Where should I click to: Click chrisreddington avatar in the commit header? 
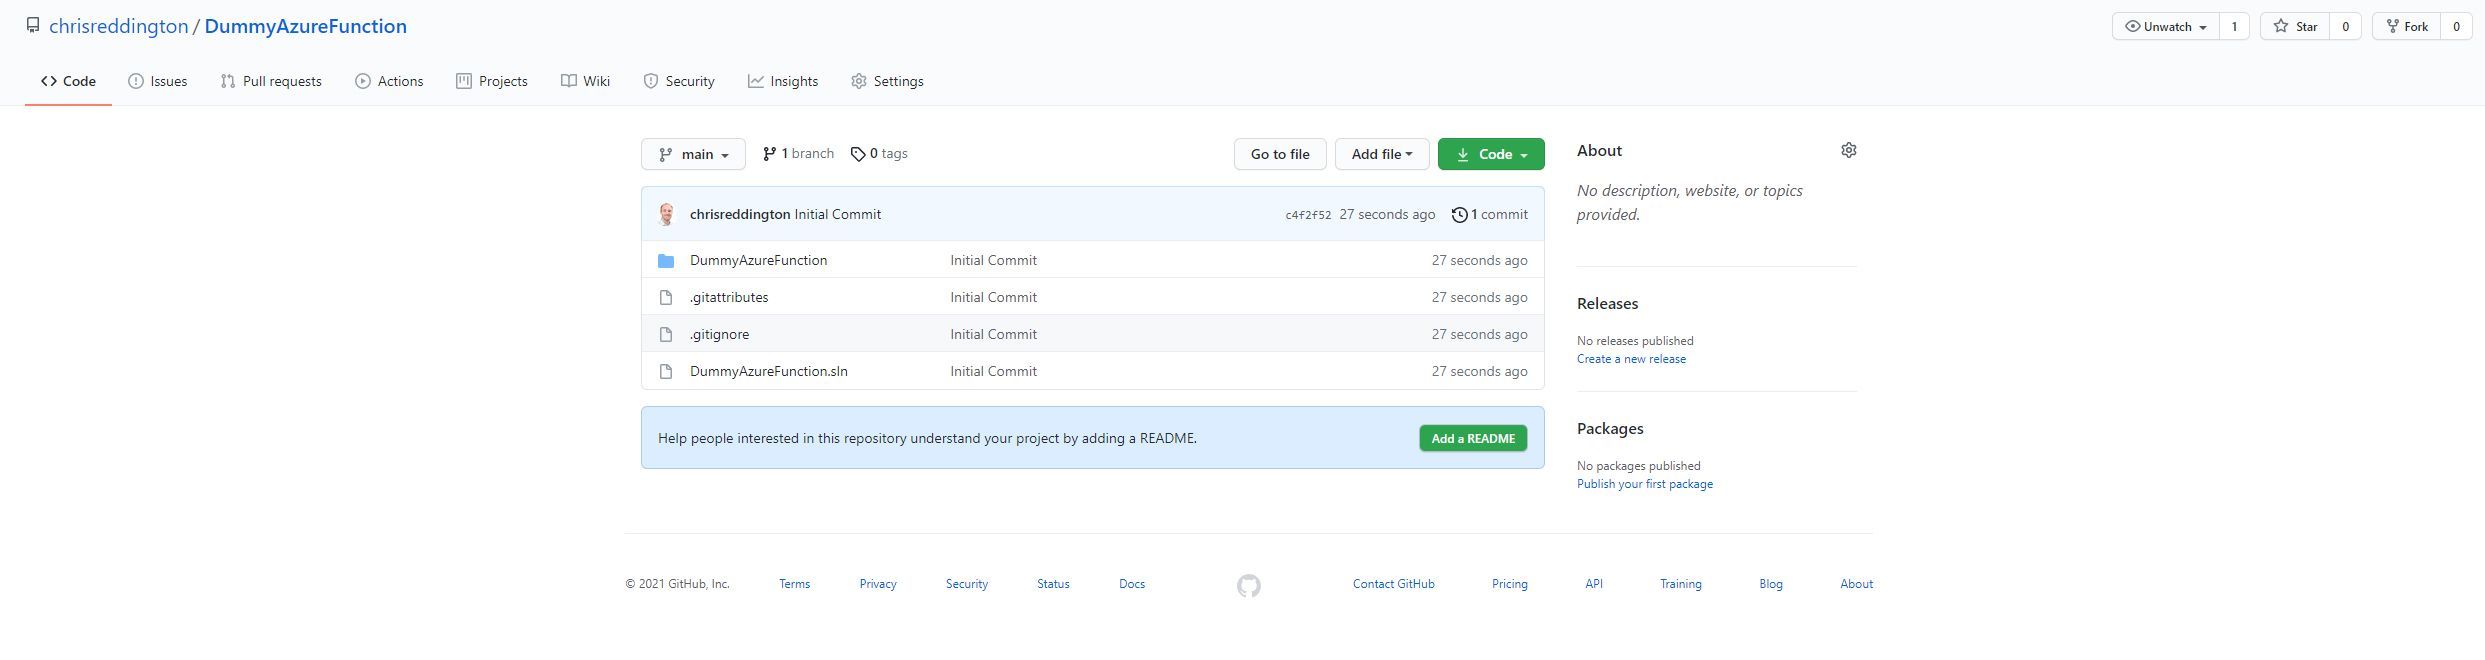(x=667, y=214)
